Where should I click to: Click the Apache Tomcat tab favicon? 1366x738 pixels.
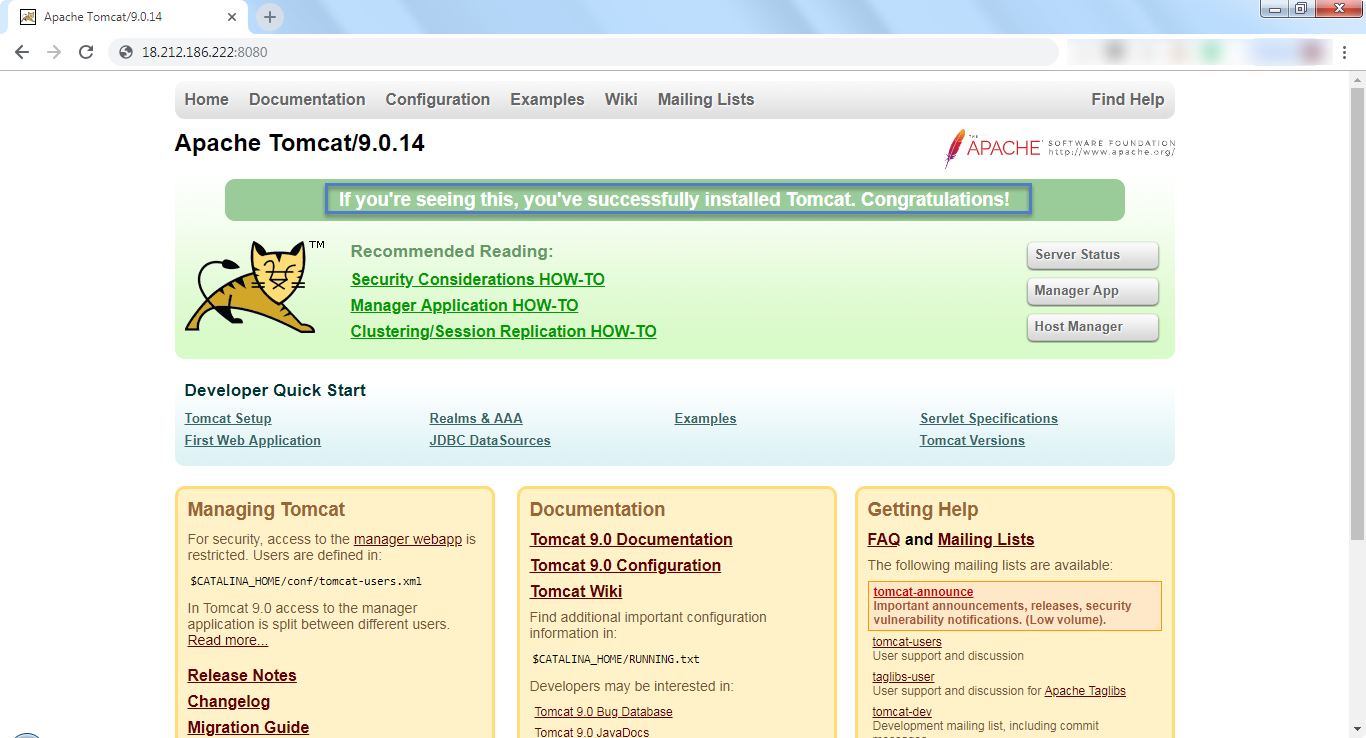click(x=27, y=16)
